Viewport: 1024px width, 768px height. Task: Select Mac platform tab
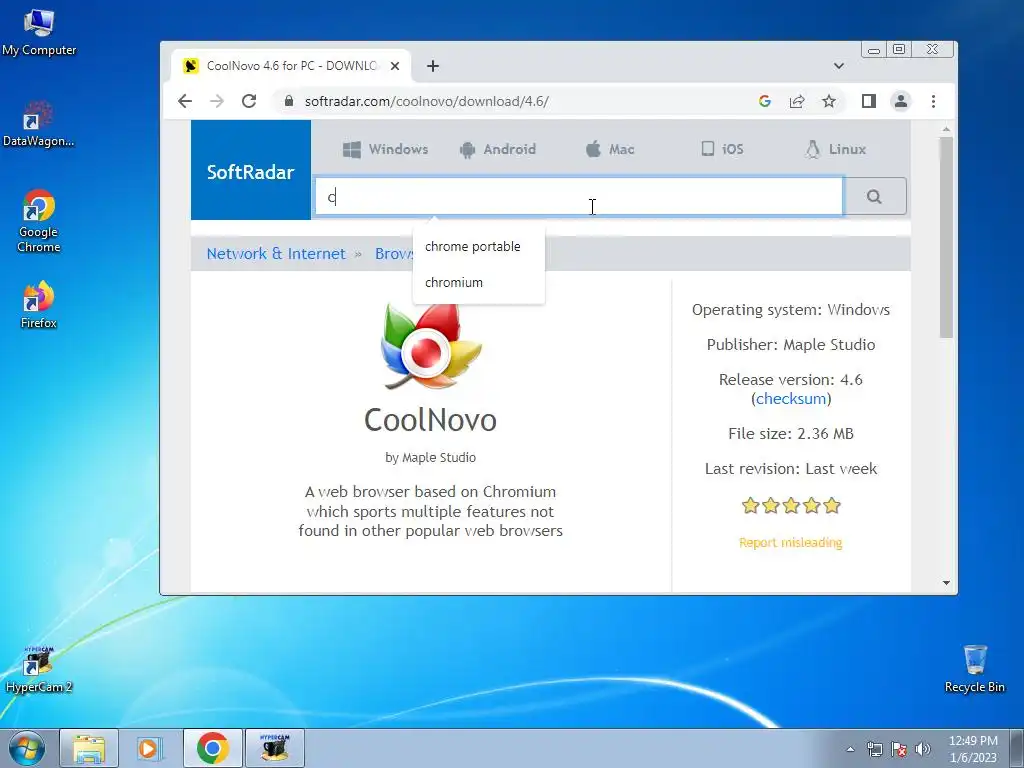click(x=610, y=149)
